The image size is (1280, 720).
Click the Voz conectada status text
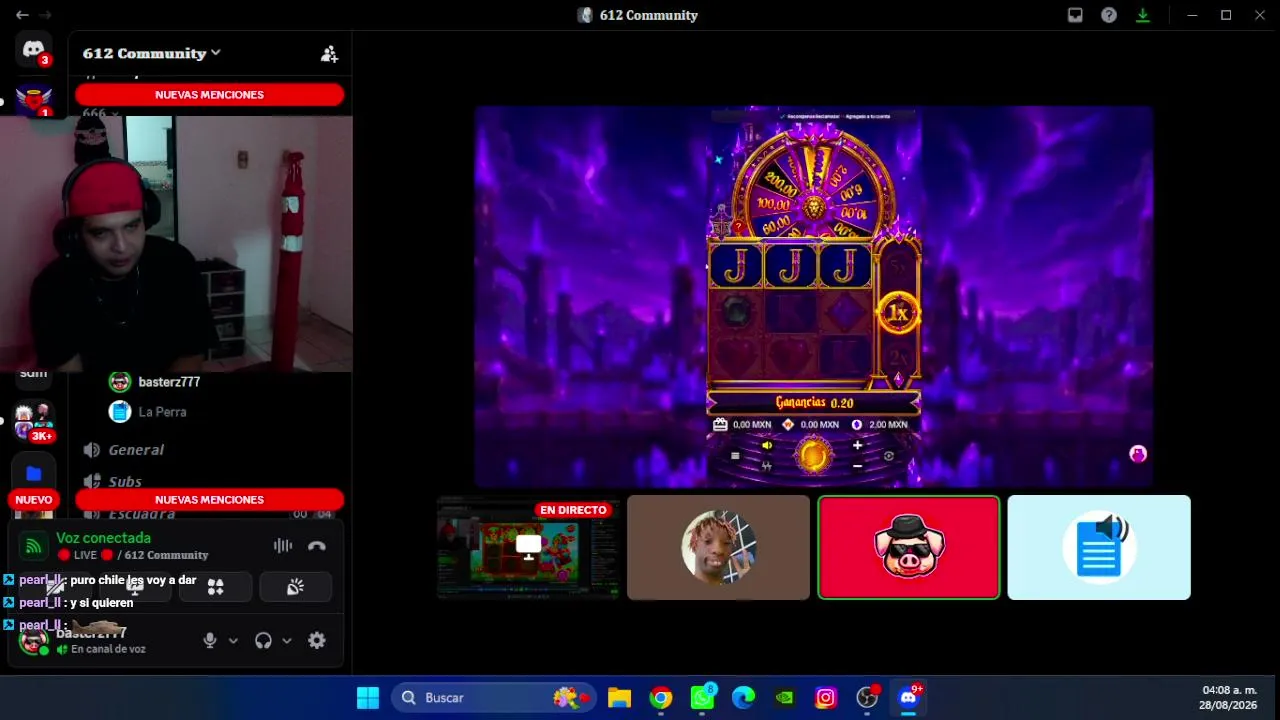[x=103, y=538]
